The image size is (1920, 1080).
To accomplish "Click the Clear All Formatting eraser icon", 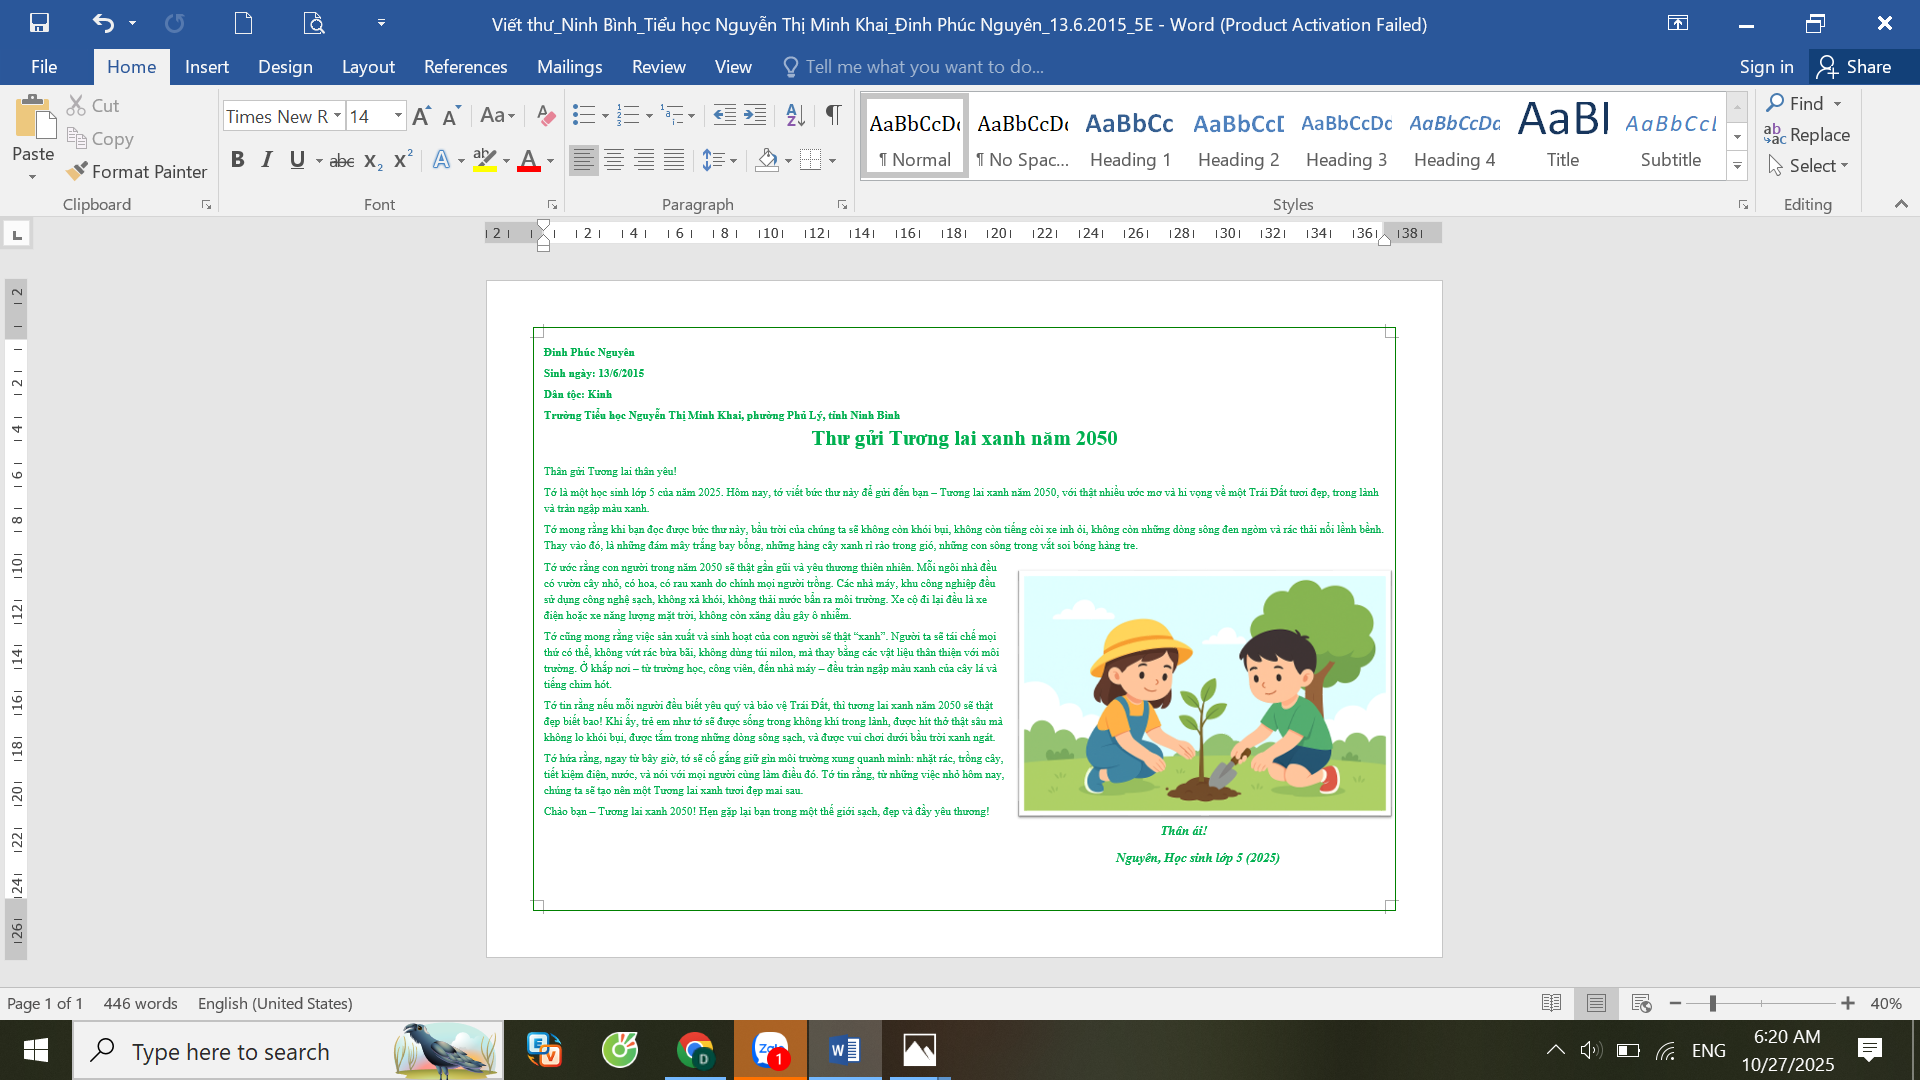I will click(x=545, y=115).
